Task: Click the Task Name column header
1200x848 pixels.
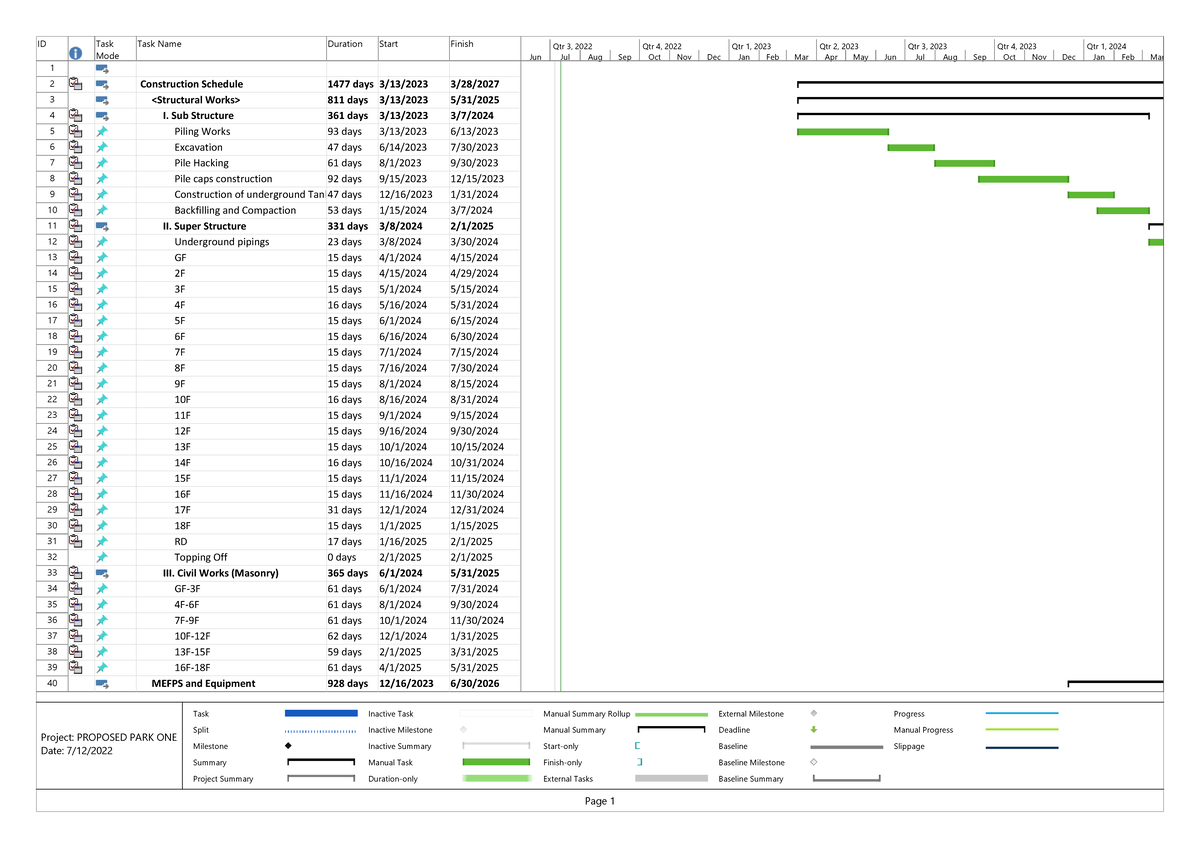Action: (160, 43)
